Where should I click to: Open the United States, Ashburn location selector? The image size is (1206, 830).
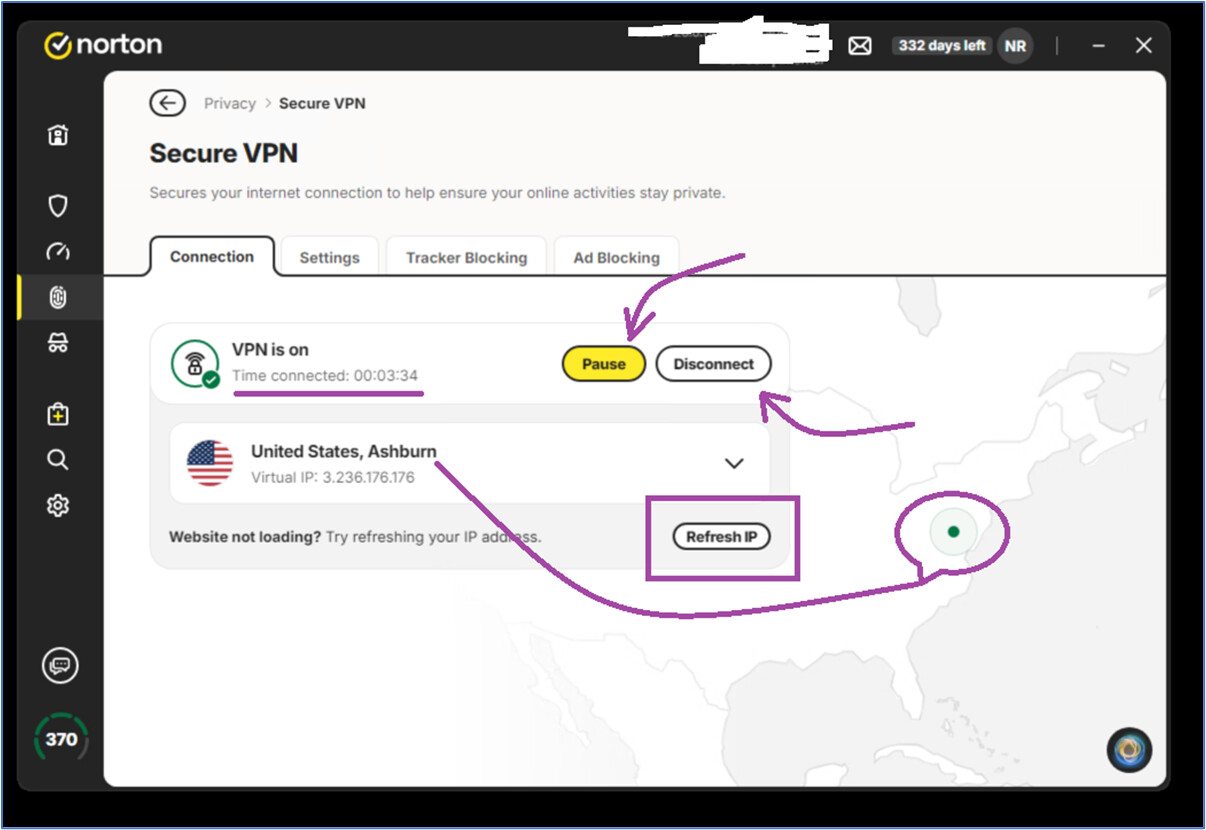coord(470,463)
